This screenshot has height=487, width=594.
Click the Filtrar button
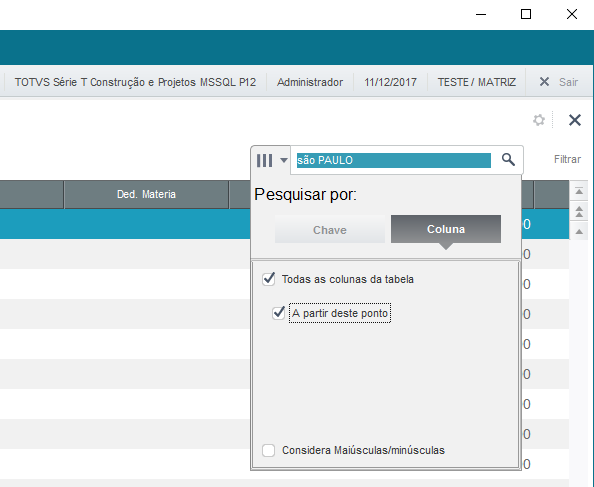pyautogui.click(x=567, y=159)
